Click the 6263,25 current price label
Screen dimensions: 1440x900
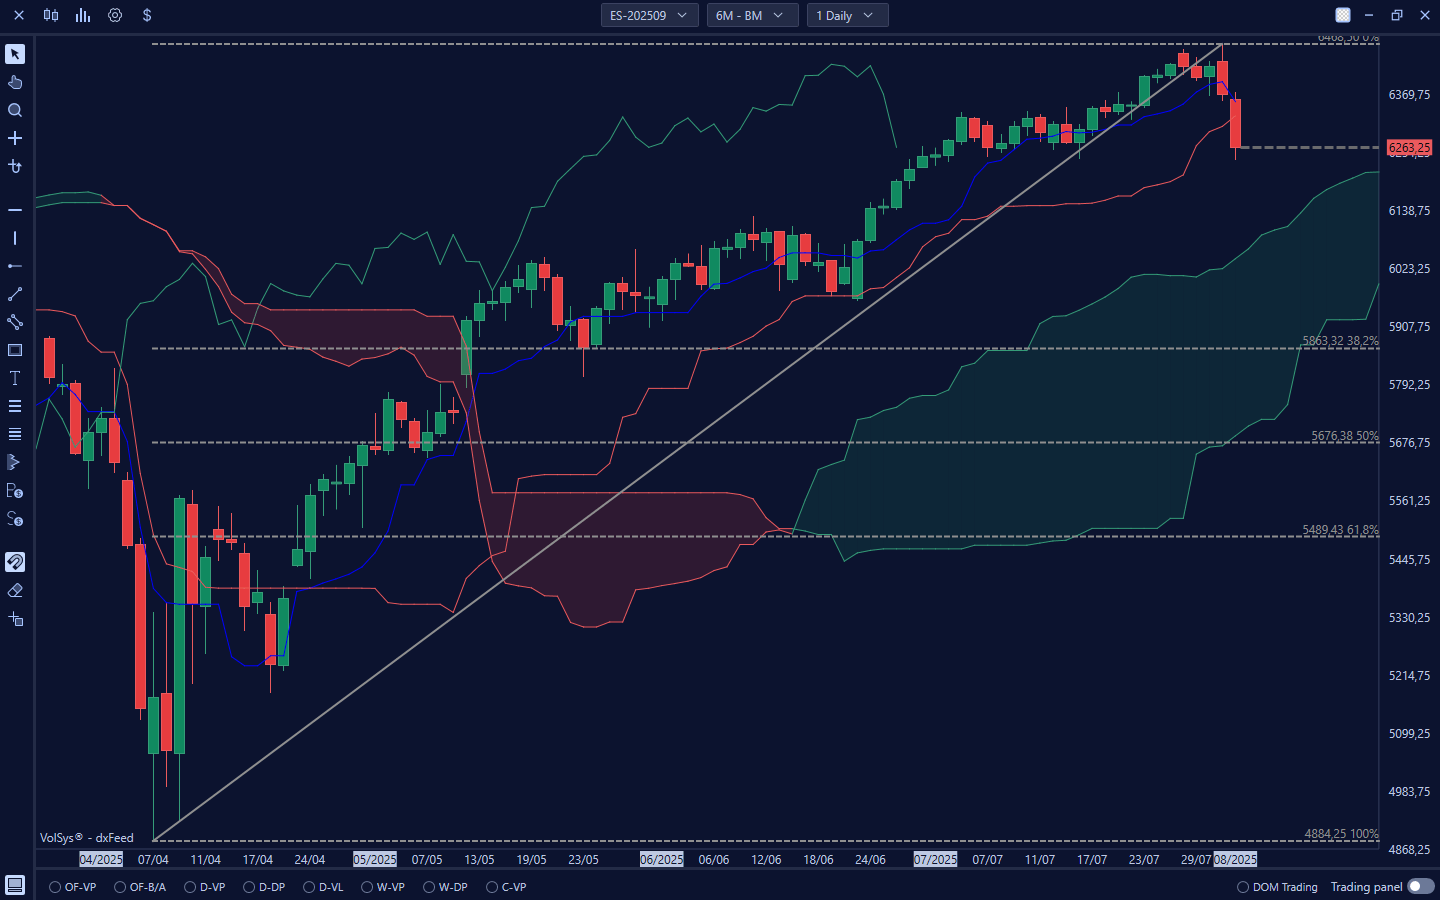point(1409,148)
